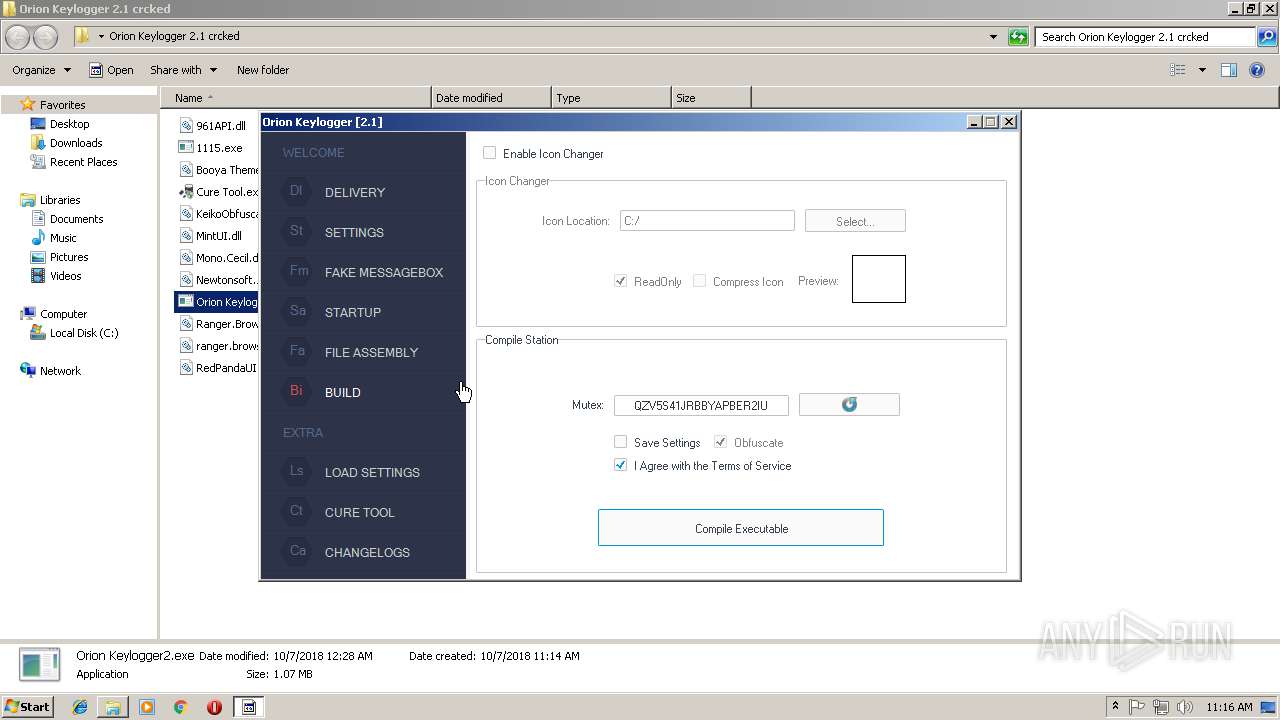The image size is (1280, 720).
Task: Click the Fm fake messagebox icon
Action: [298, 271]
